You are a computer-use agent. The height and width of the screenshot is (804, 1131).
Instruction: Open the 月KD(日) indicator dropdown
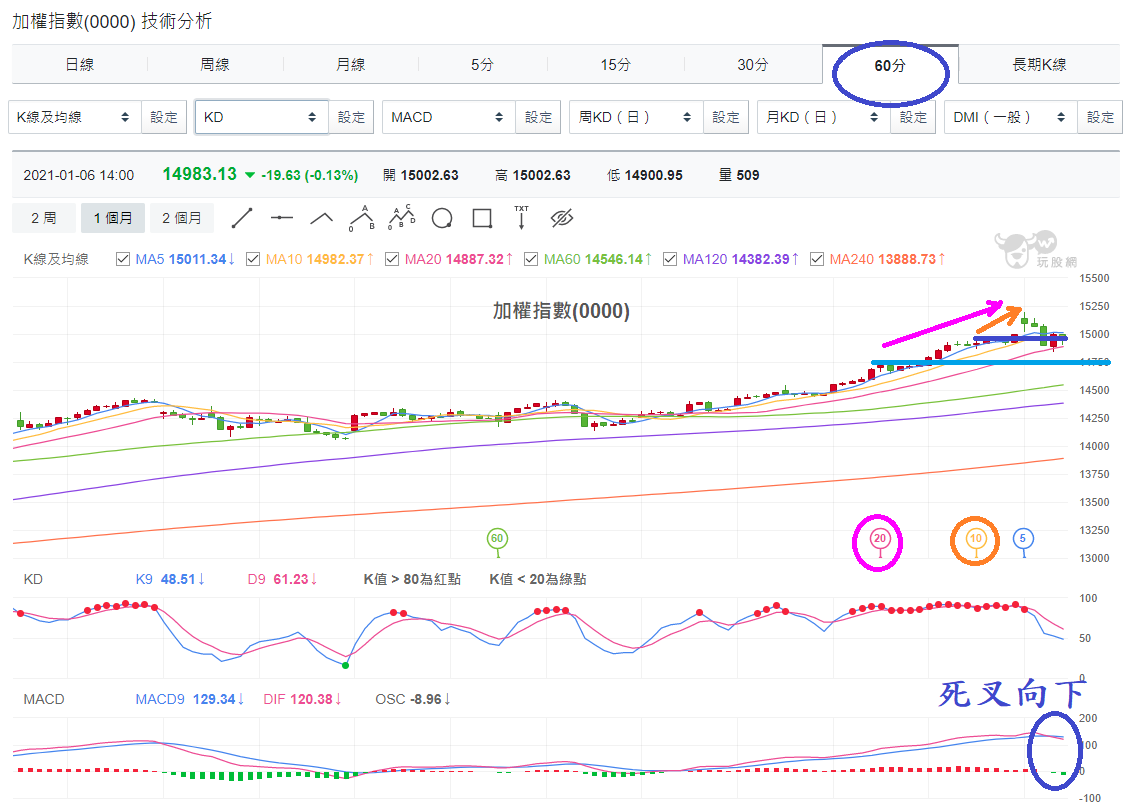pyautogui.click(x=824, y=117)
